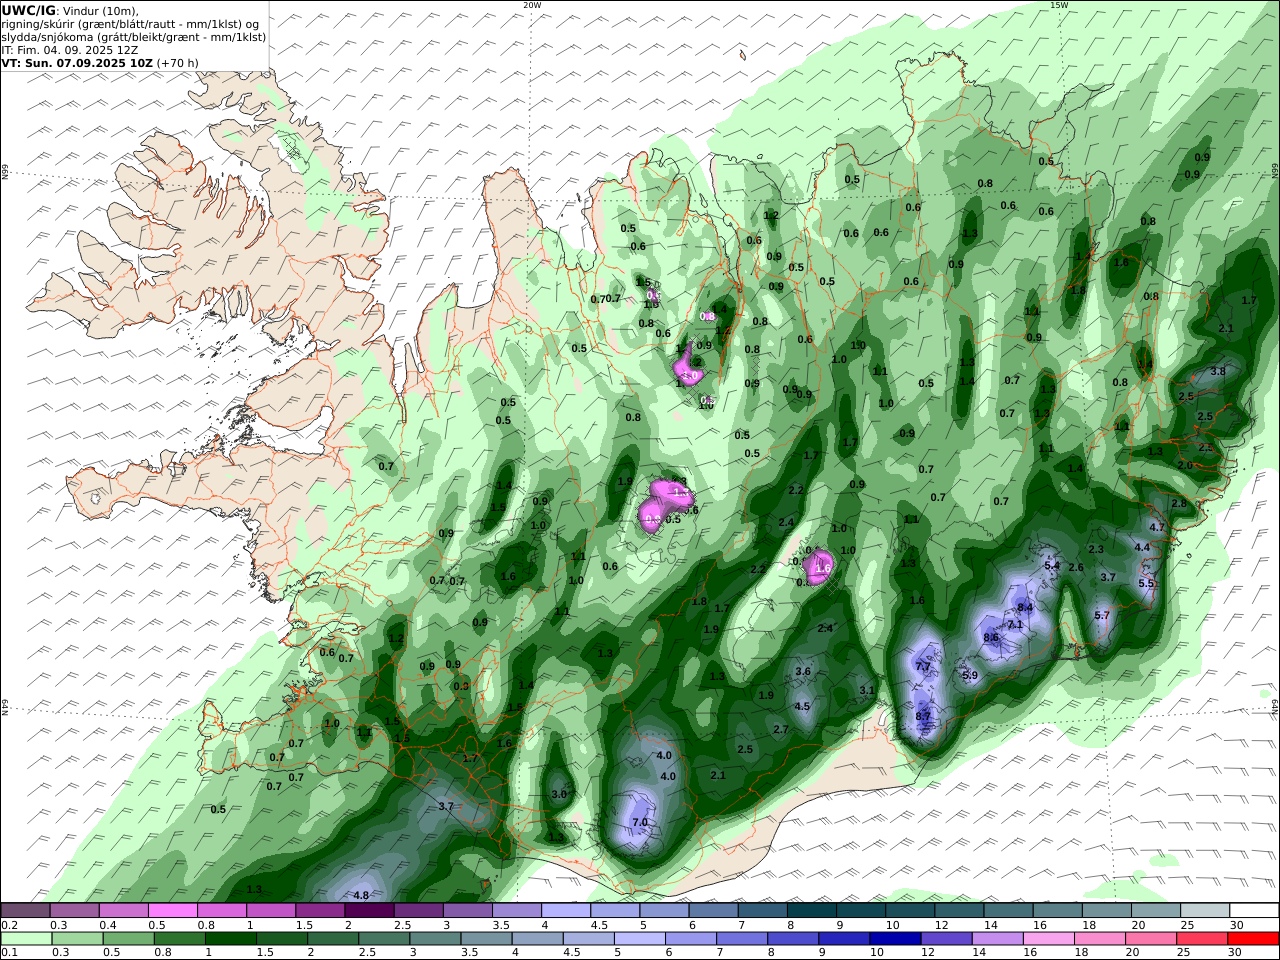Select the bottom-row swatch between 4 and 4.5
This screenshot has width=1280, height=960.
pos(538,938)
